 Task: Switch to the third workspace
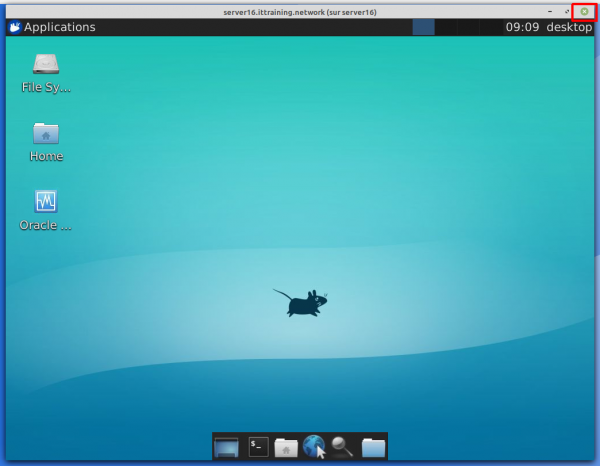point(468,27)
